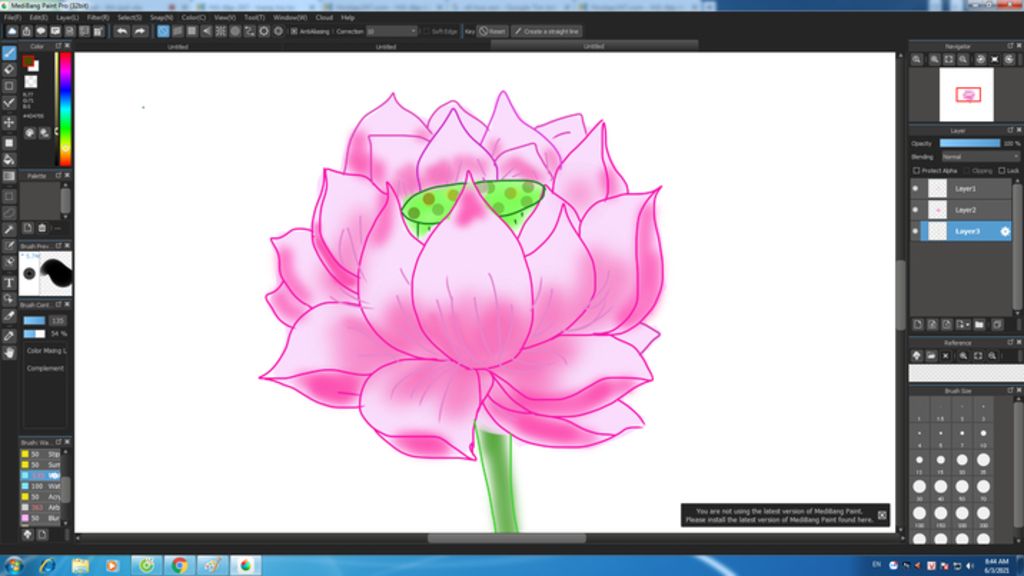
Task: Open the Filter menu
Action: [98, 18]
